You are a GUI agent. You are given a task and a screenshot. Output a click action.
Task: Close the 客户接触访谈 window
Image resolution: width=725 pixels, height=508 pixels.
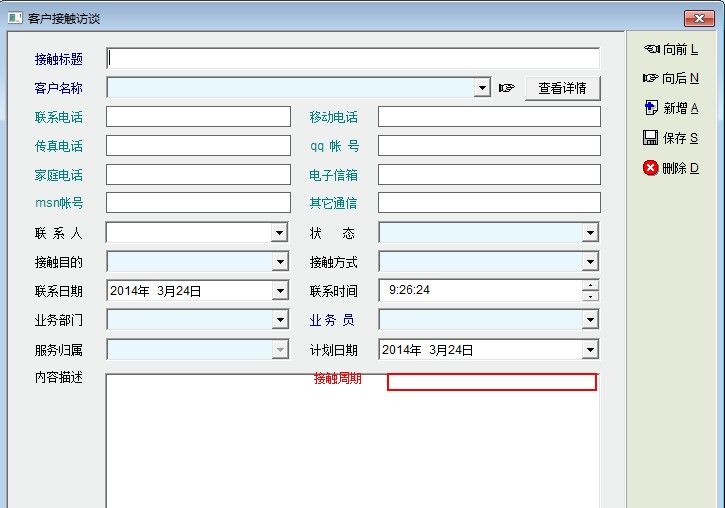click(x=698, y=18)
